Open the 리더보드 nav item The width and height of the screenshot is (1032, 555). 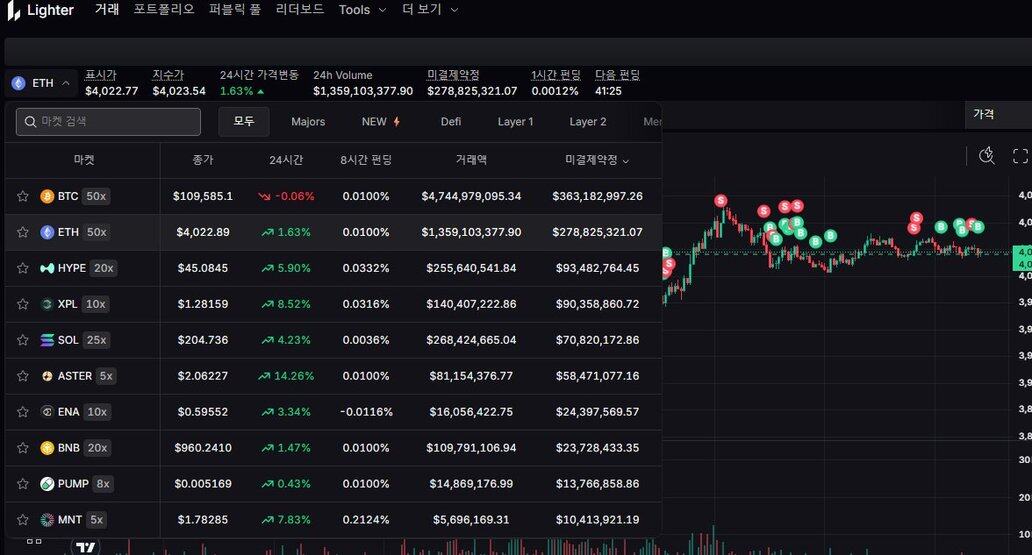pyautogui.click(x=300, y=9)
